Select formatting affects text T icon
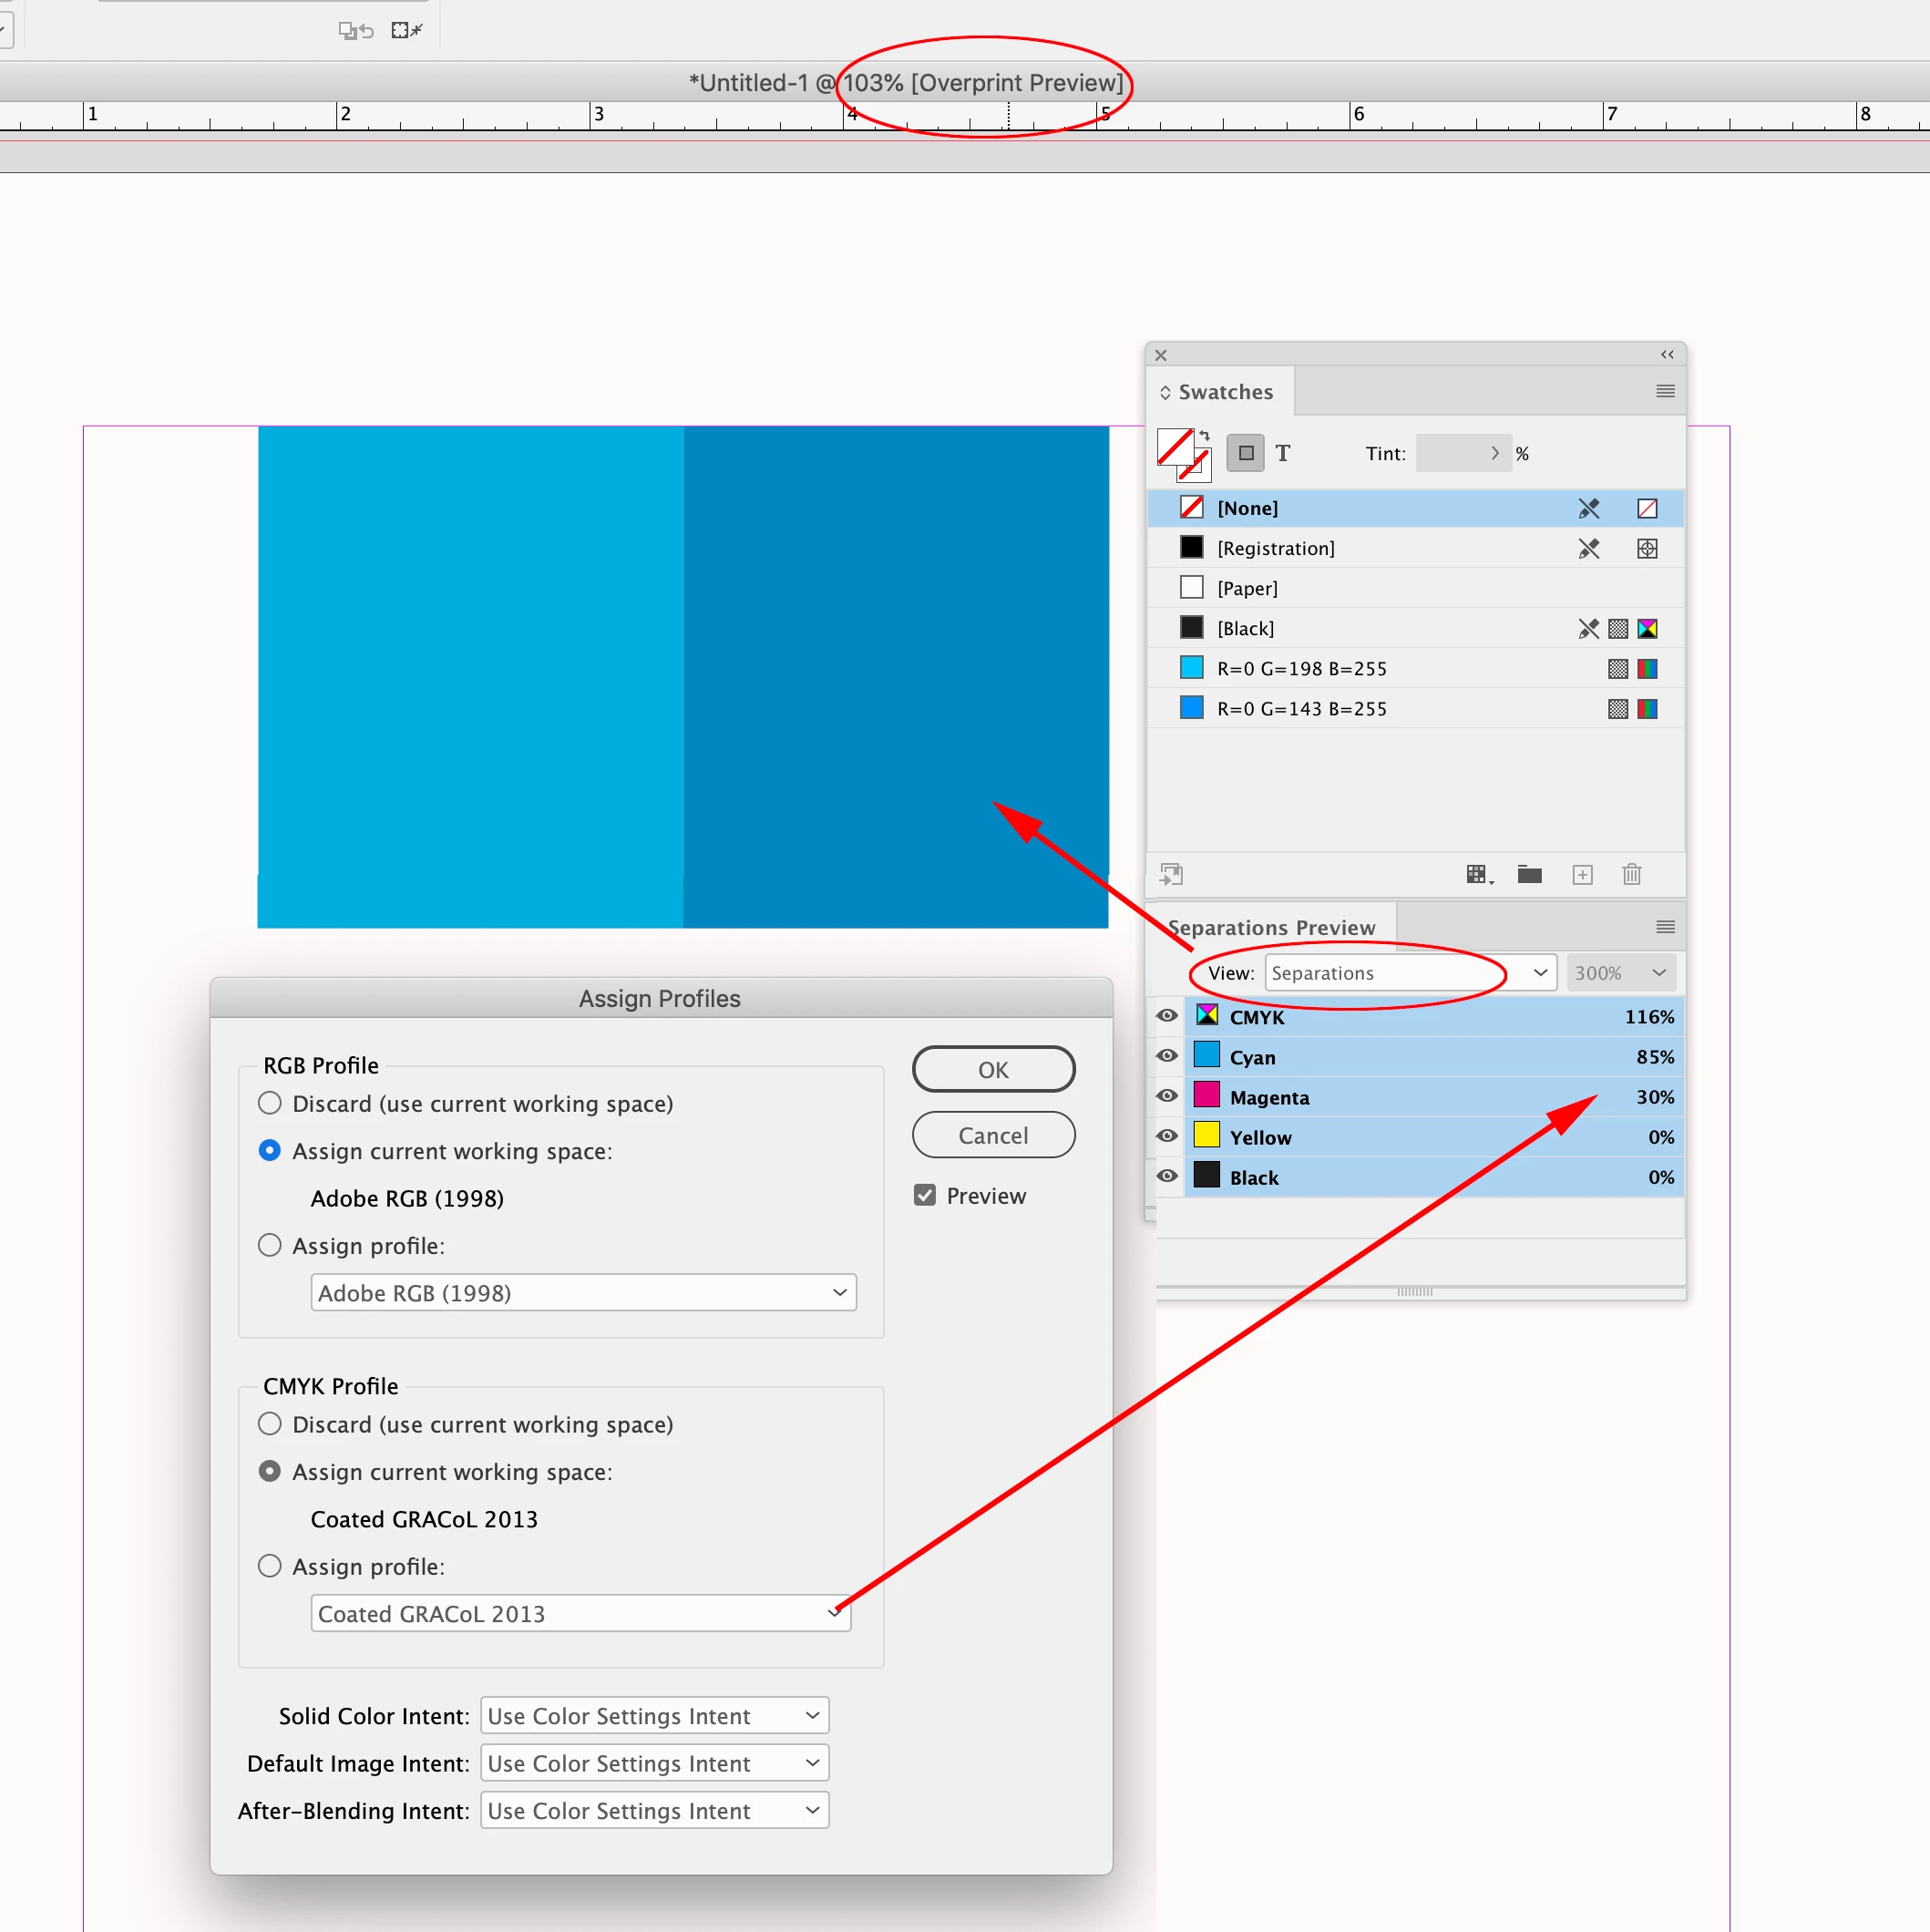Image resolution: width=1930 pixels, height=1932 pixels. pos(1283,453)
